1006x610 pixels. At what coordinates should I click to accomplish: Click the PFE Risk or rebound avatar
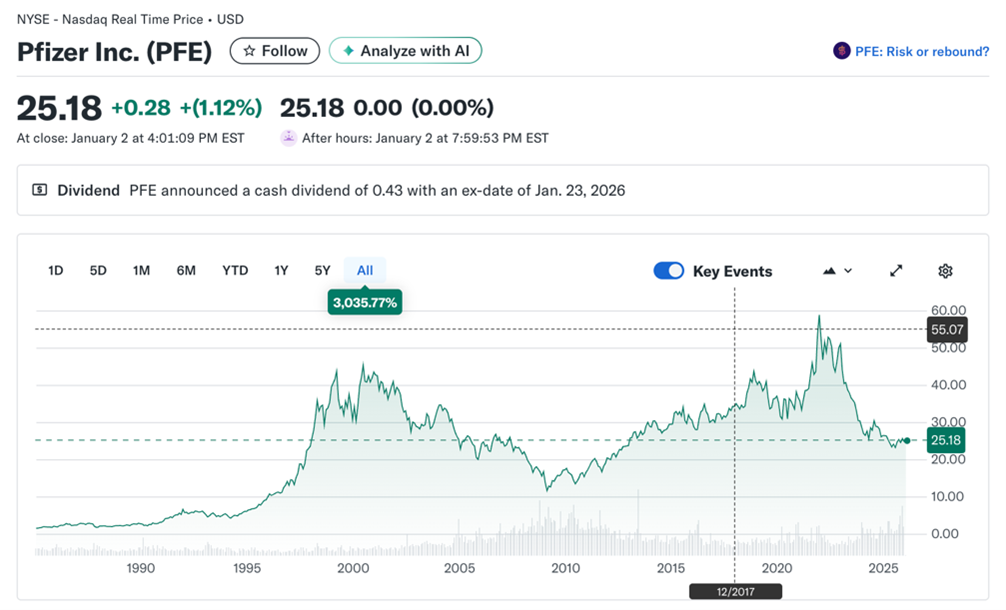(841, 51)
